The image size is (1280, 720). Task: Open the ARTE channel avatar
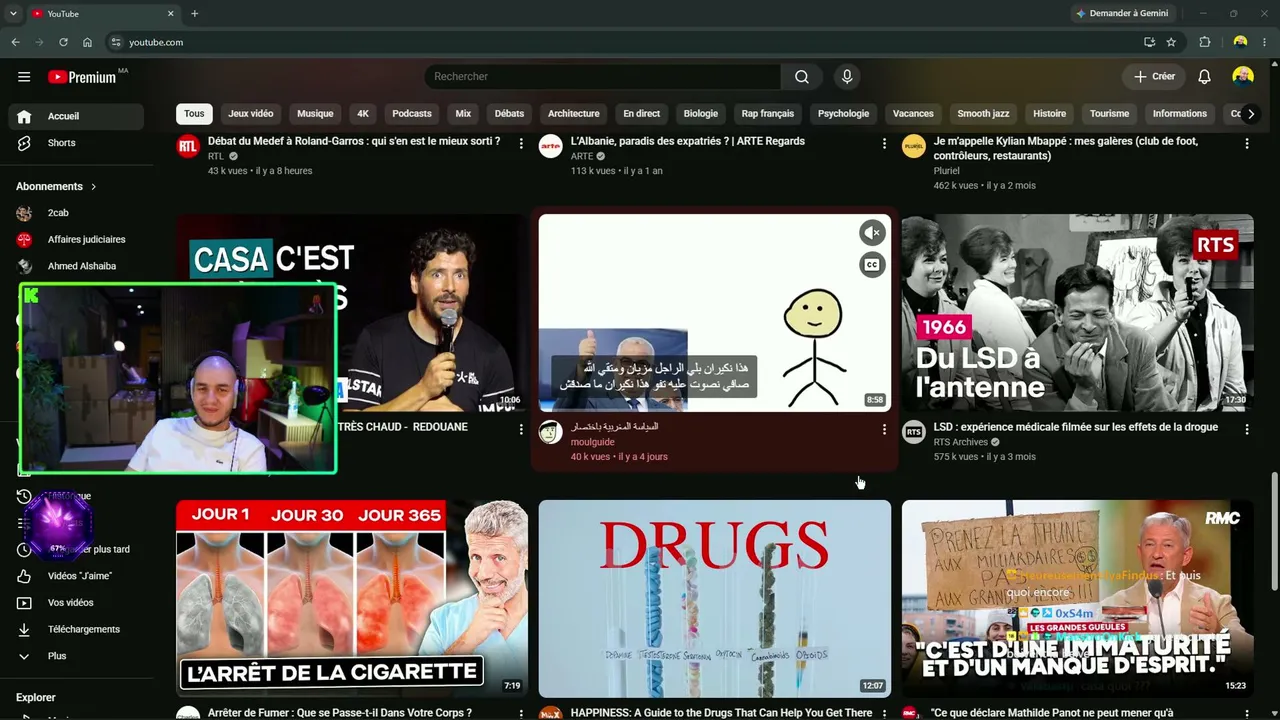click(x=550, y=147)
